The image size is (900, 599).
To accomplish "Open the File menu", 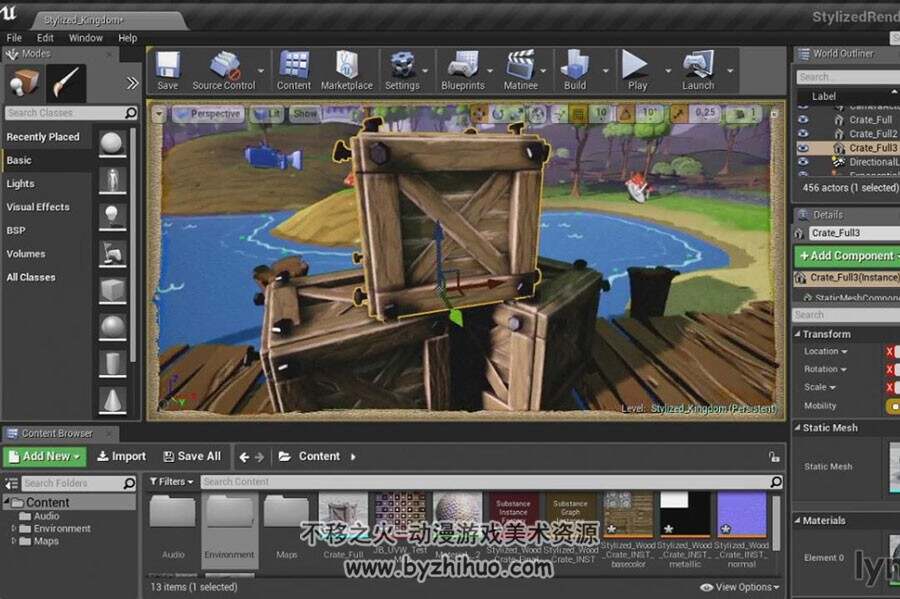I will [14, 38].
